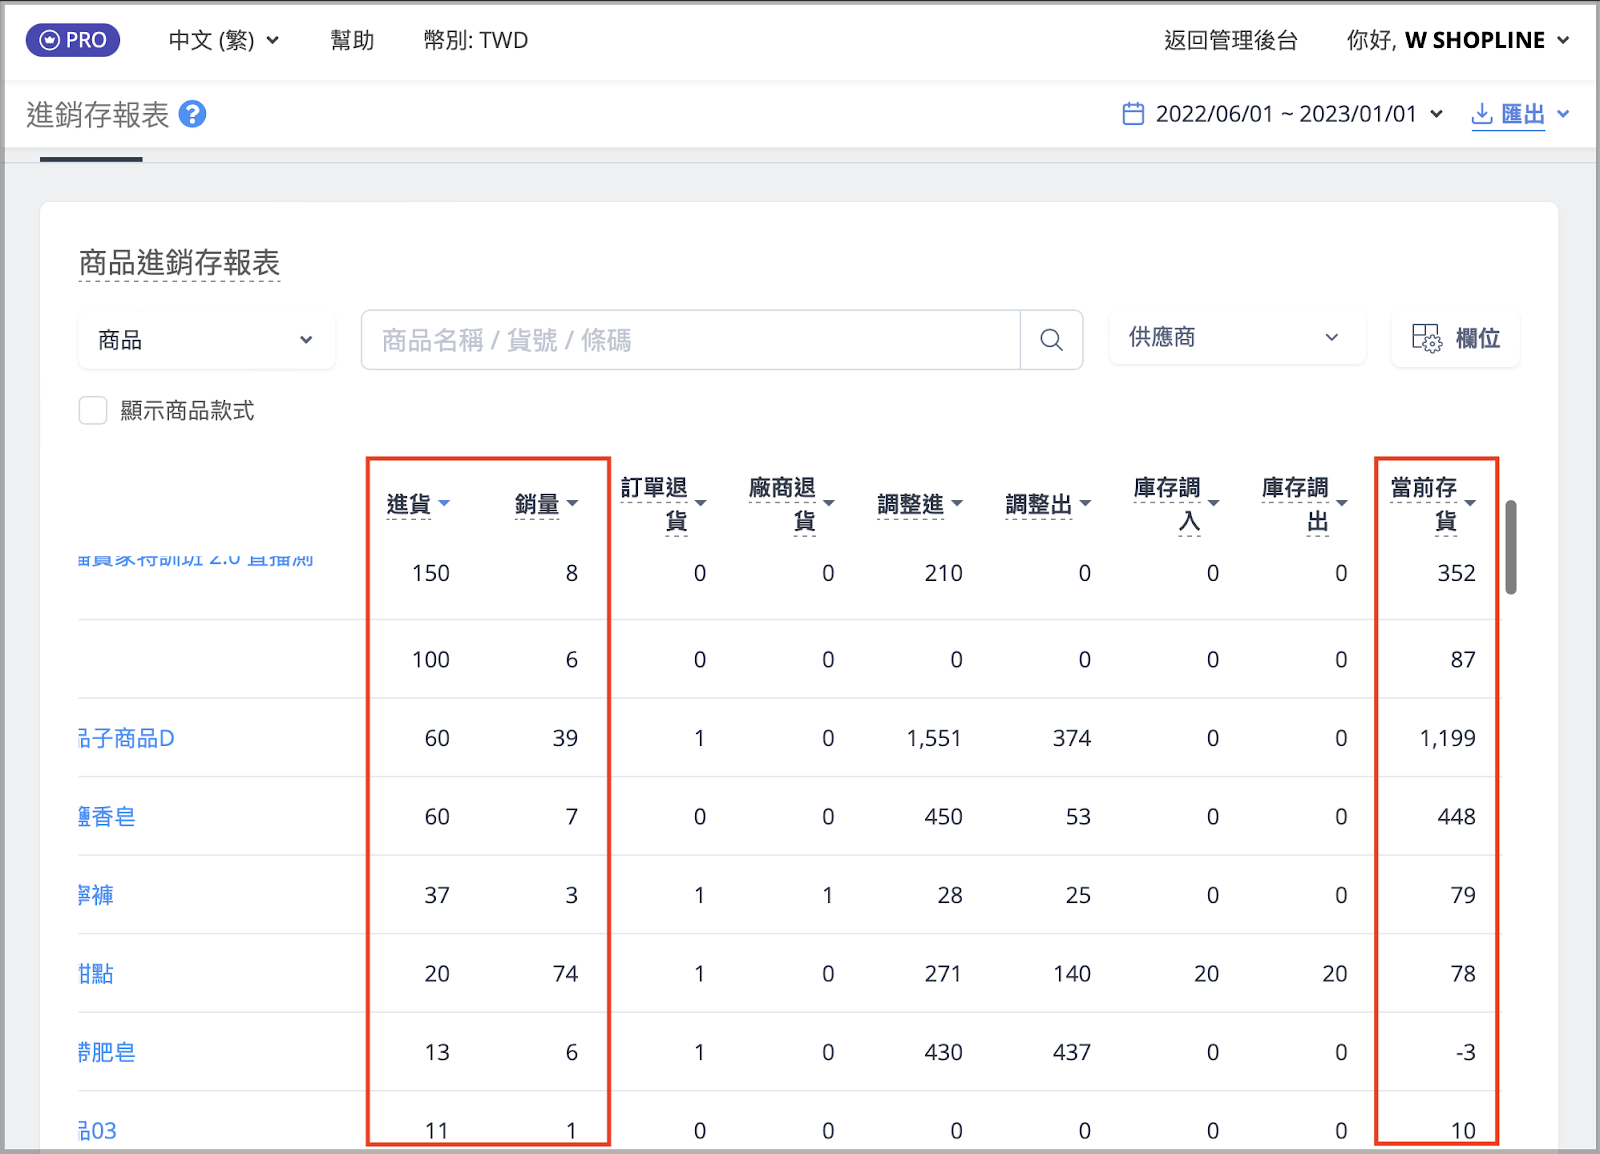
Task: Open W SHOPLINE account dropdown
Action: (1458, 40)
